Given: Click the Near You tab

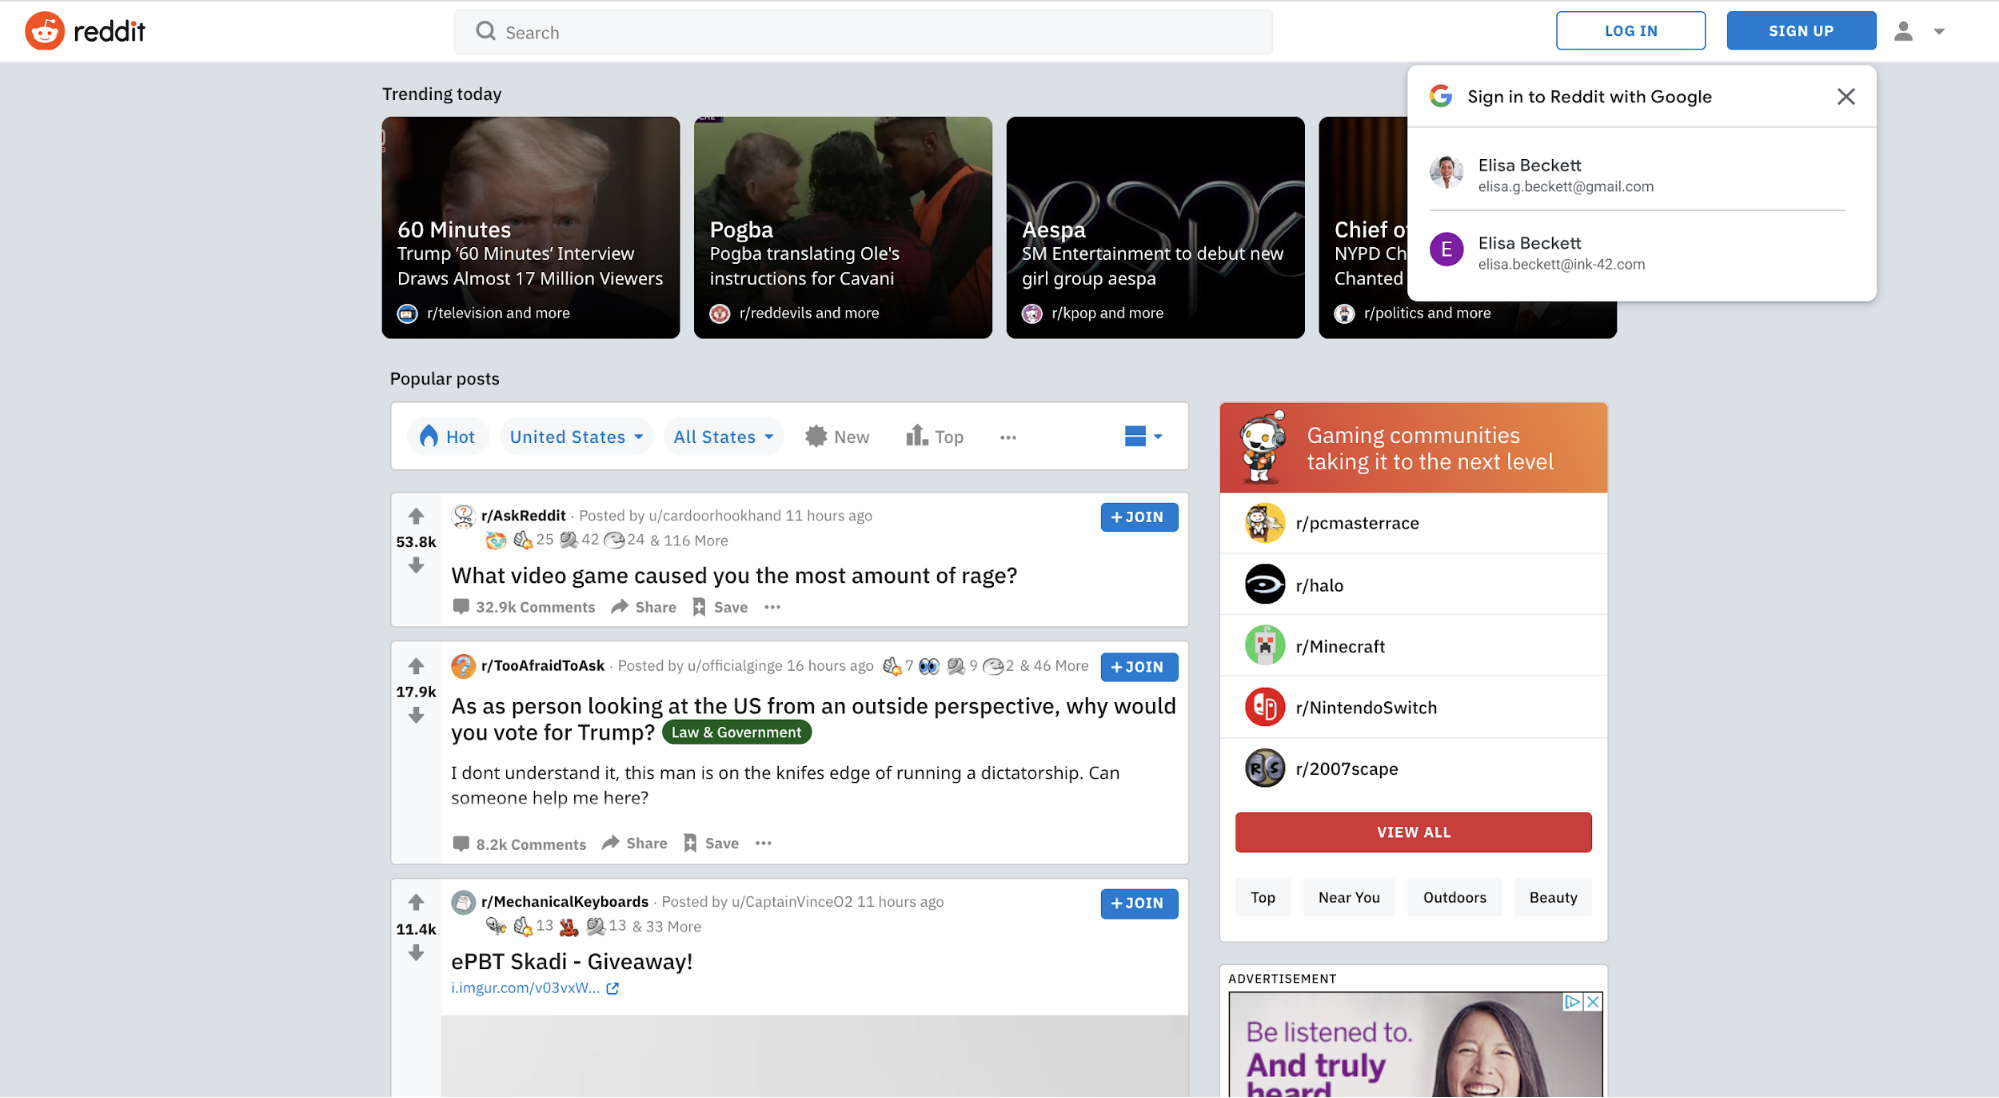Looking at the screenshot, I should tap(1348, 897).
